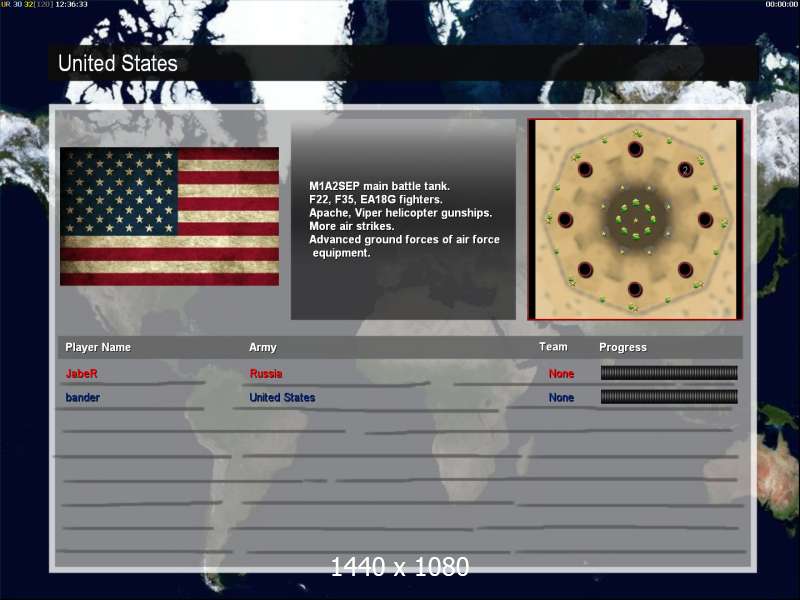
Task: Click the United States army entry for bander
Action: [282, 397]
